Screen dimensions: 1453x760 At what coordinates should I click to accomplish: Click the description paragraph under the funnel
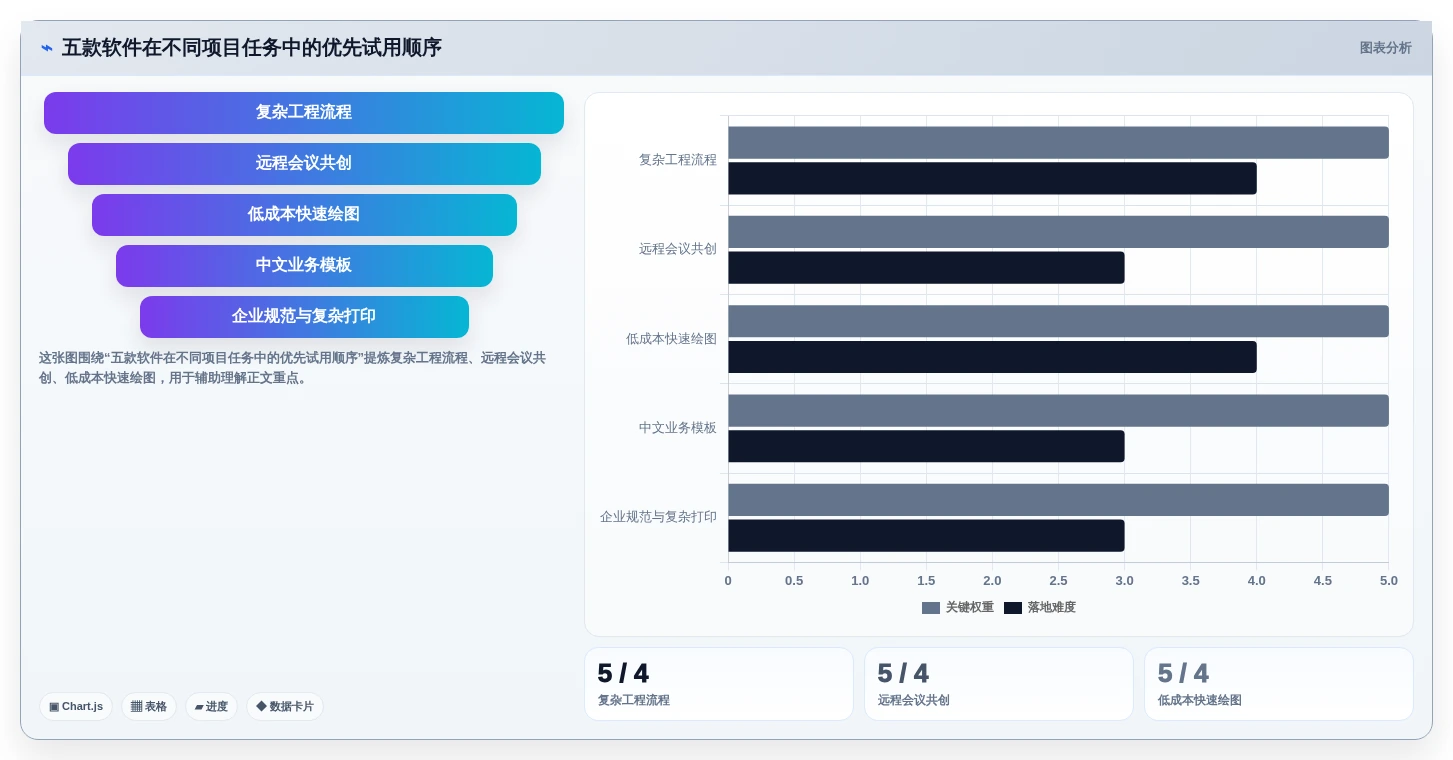point(292,368)
